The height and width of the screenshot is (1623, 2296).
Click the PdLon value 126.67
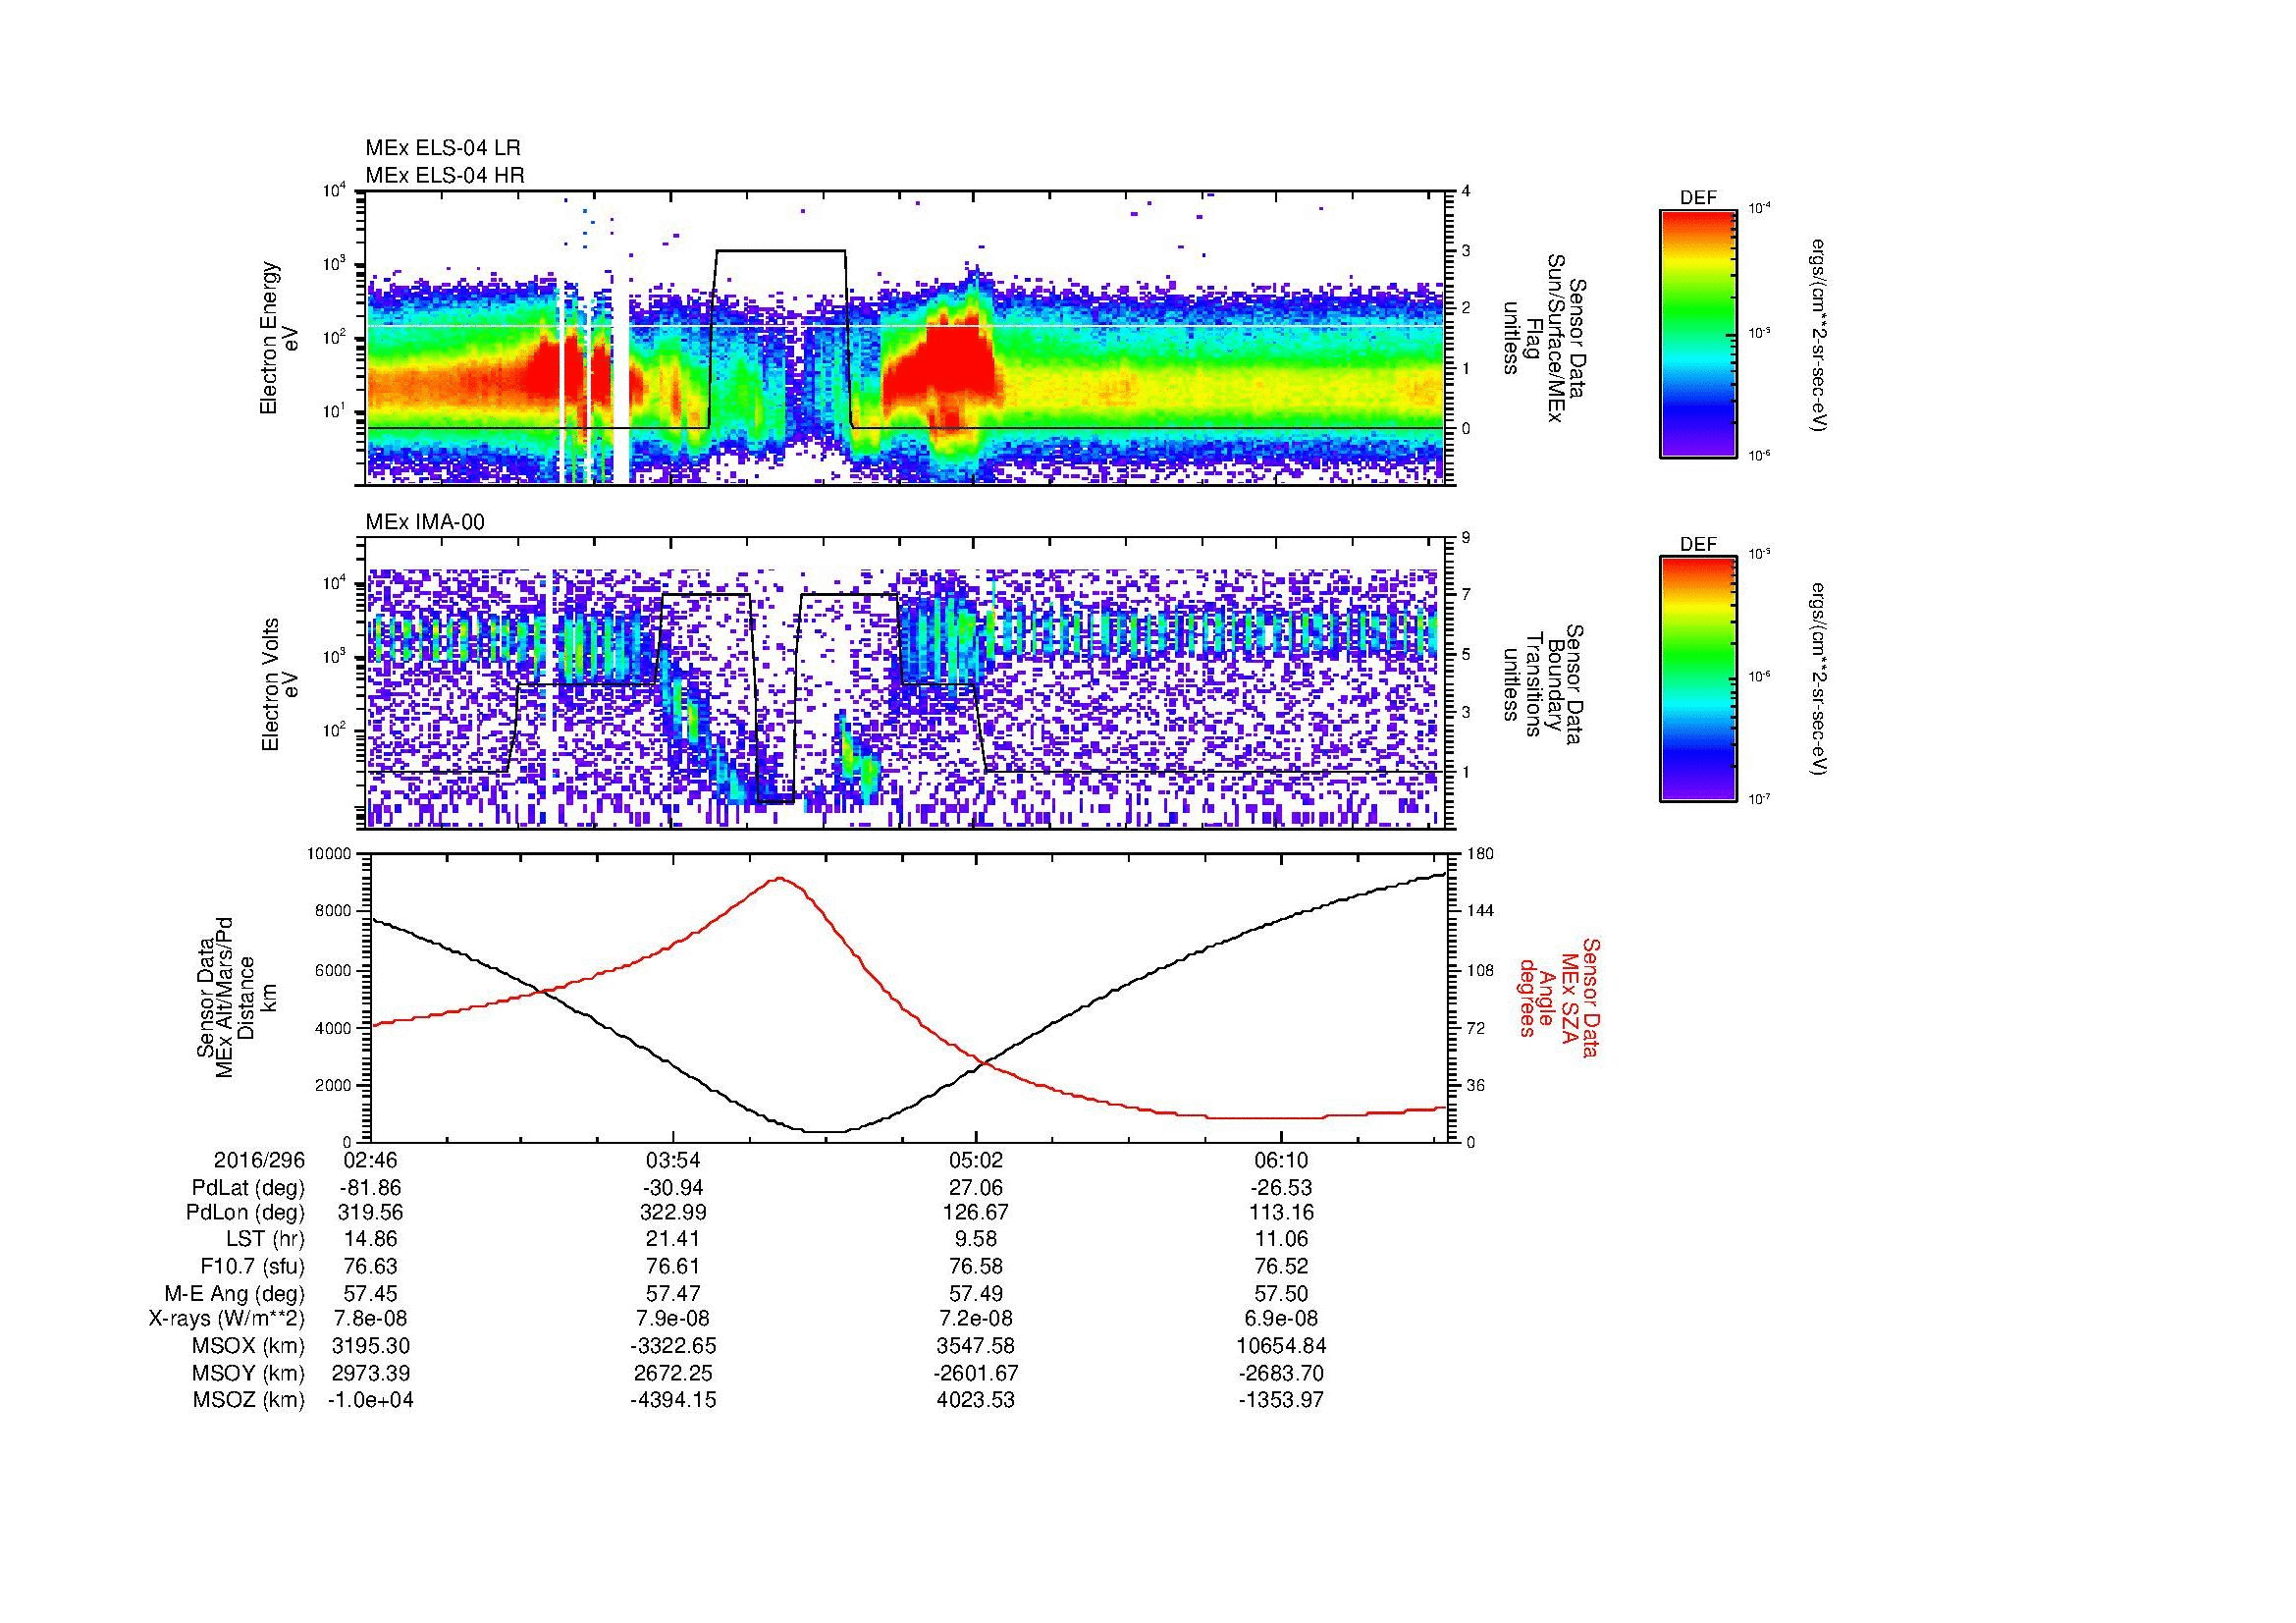[976, 1214]
